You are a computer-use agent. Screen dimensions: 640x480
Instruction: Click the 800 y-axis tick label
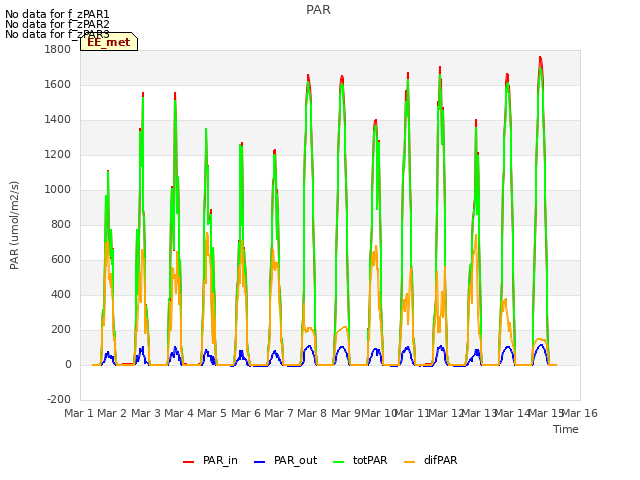pyautogui.click(x=61, y=225)
